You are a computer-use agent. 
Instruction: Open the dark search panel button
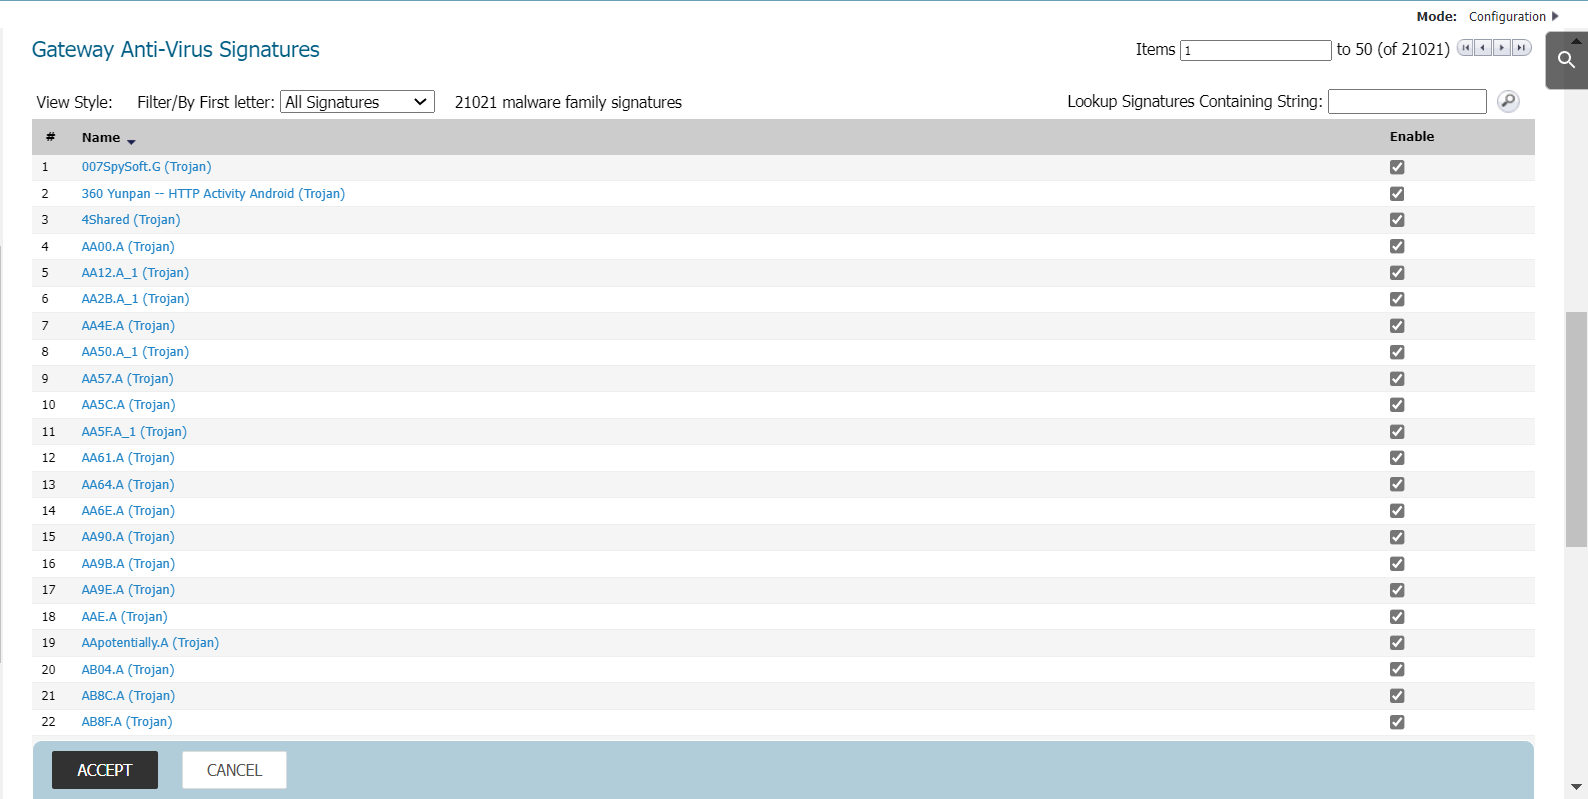tap(1566, 60)
